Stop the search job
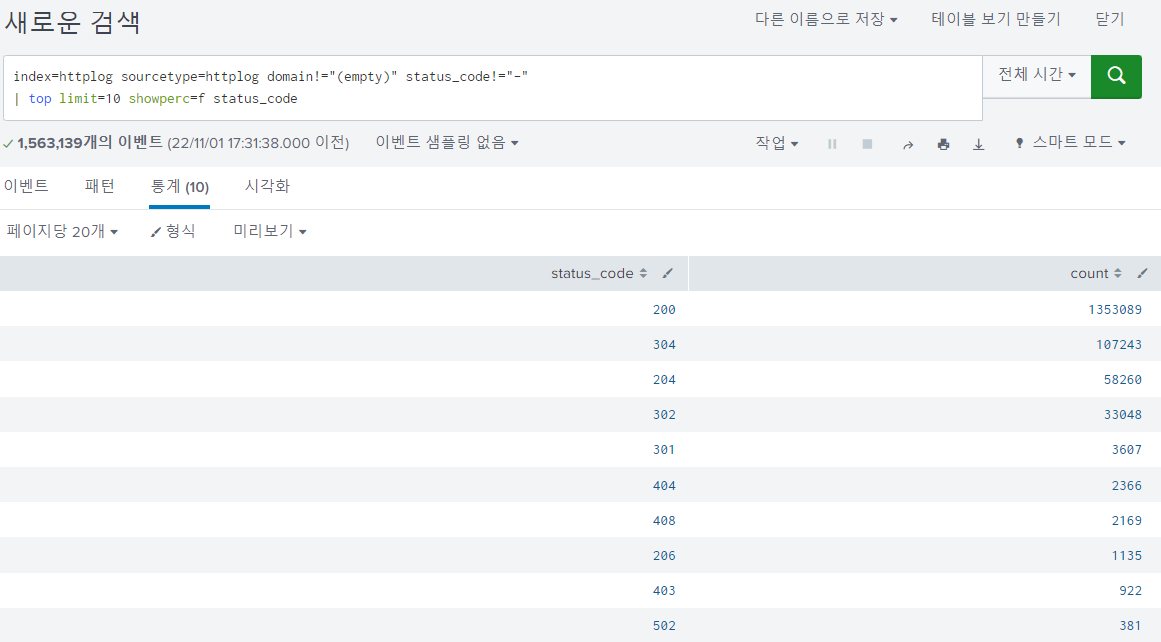Viewport: 1161px width, 642px height. (x=867, y=144)
